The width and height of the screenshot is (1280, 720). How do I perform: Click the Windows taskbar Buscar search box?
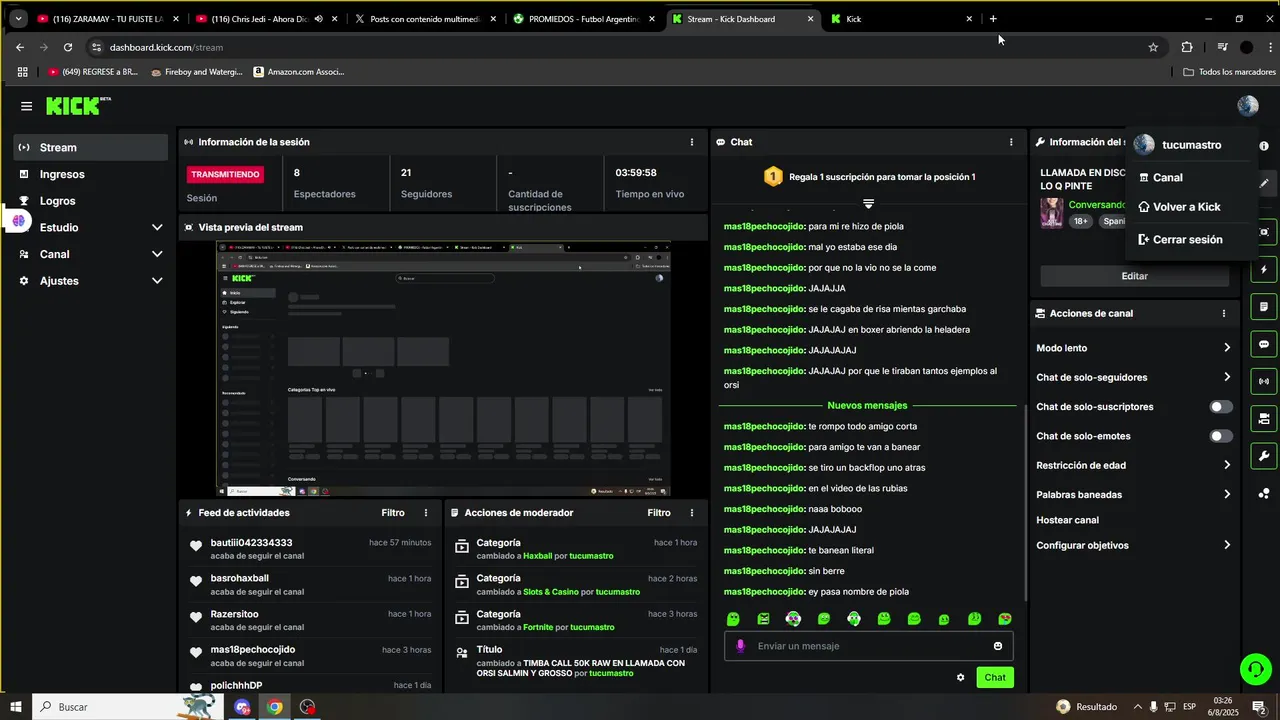(125, 707)
